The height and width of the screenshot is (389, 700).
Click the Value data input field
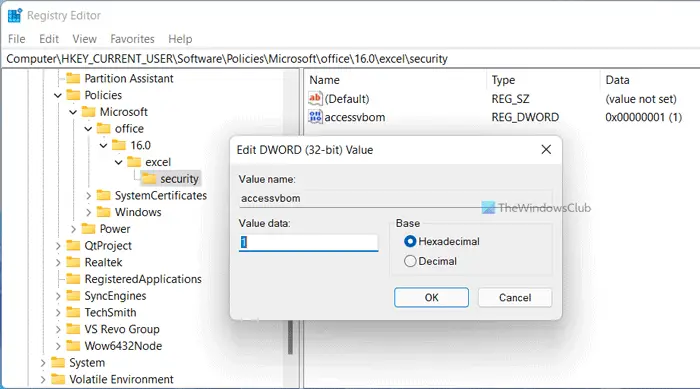[x=308, y=243]
